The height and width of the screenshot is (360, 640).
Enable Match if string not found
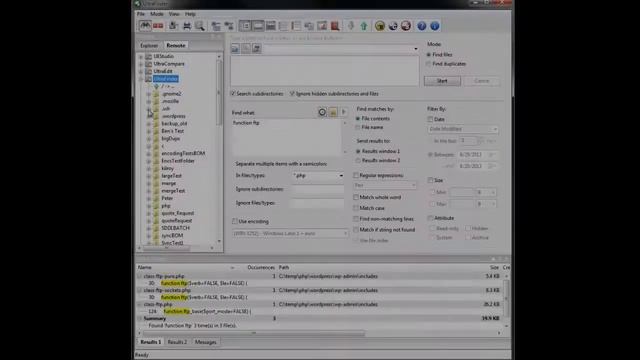[356, 229]
